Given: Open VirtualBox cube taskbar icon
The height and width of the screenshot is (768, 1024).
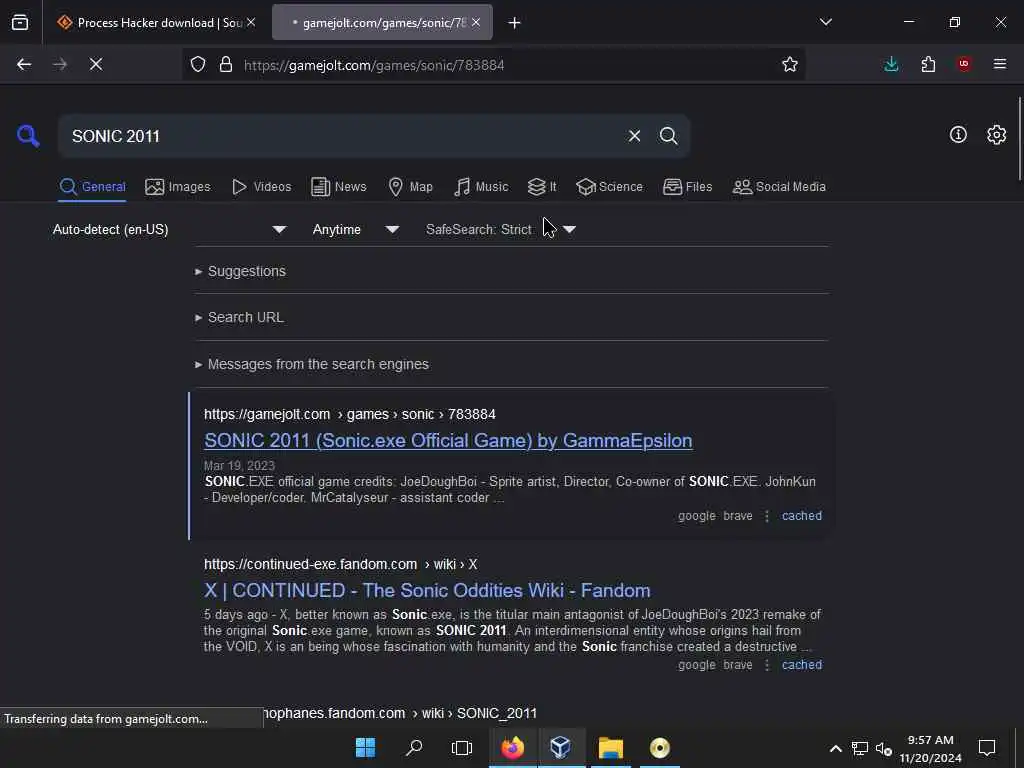Looking at the screenshot, I should coord(560,748).
